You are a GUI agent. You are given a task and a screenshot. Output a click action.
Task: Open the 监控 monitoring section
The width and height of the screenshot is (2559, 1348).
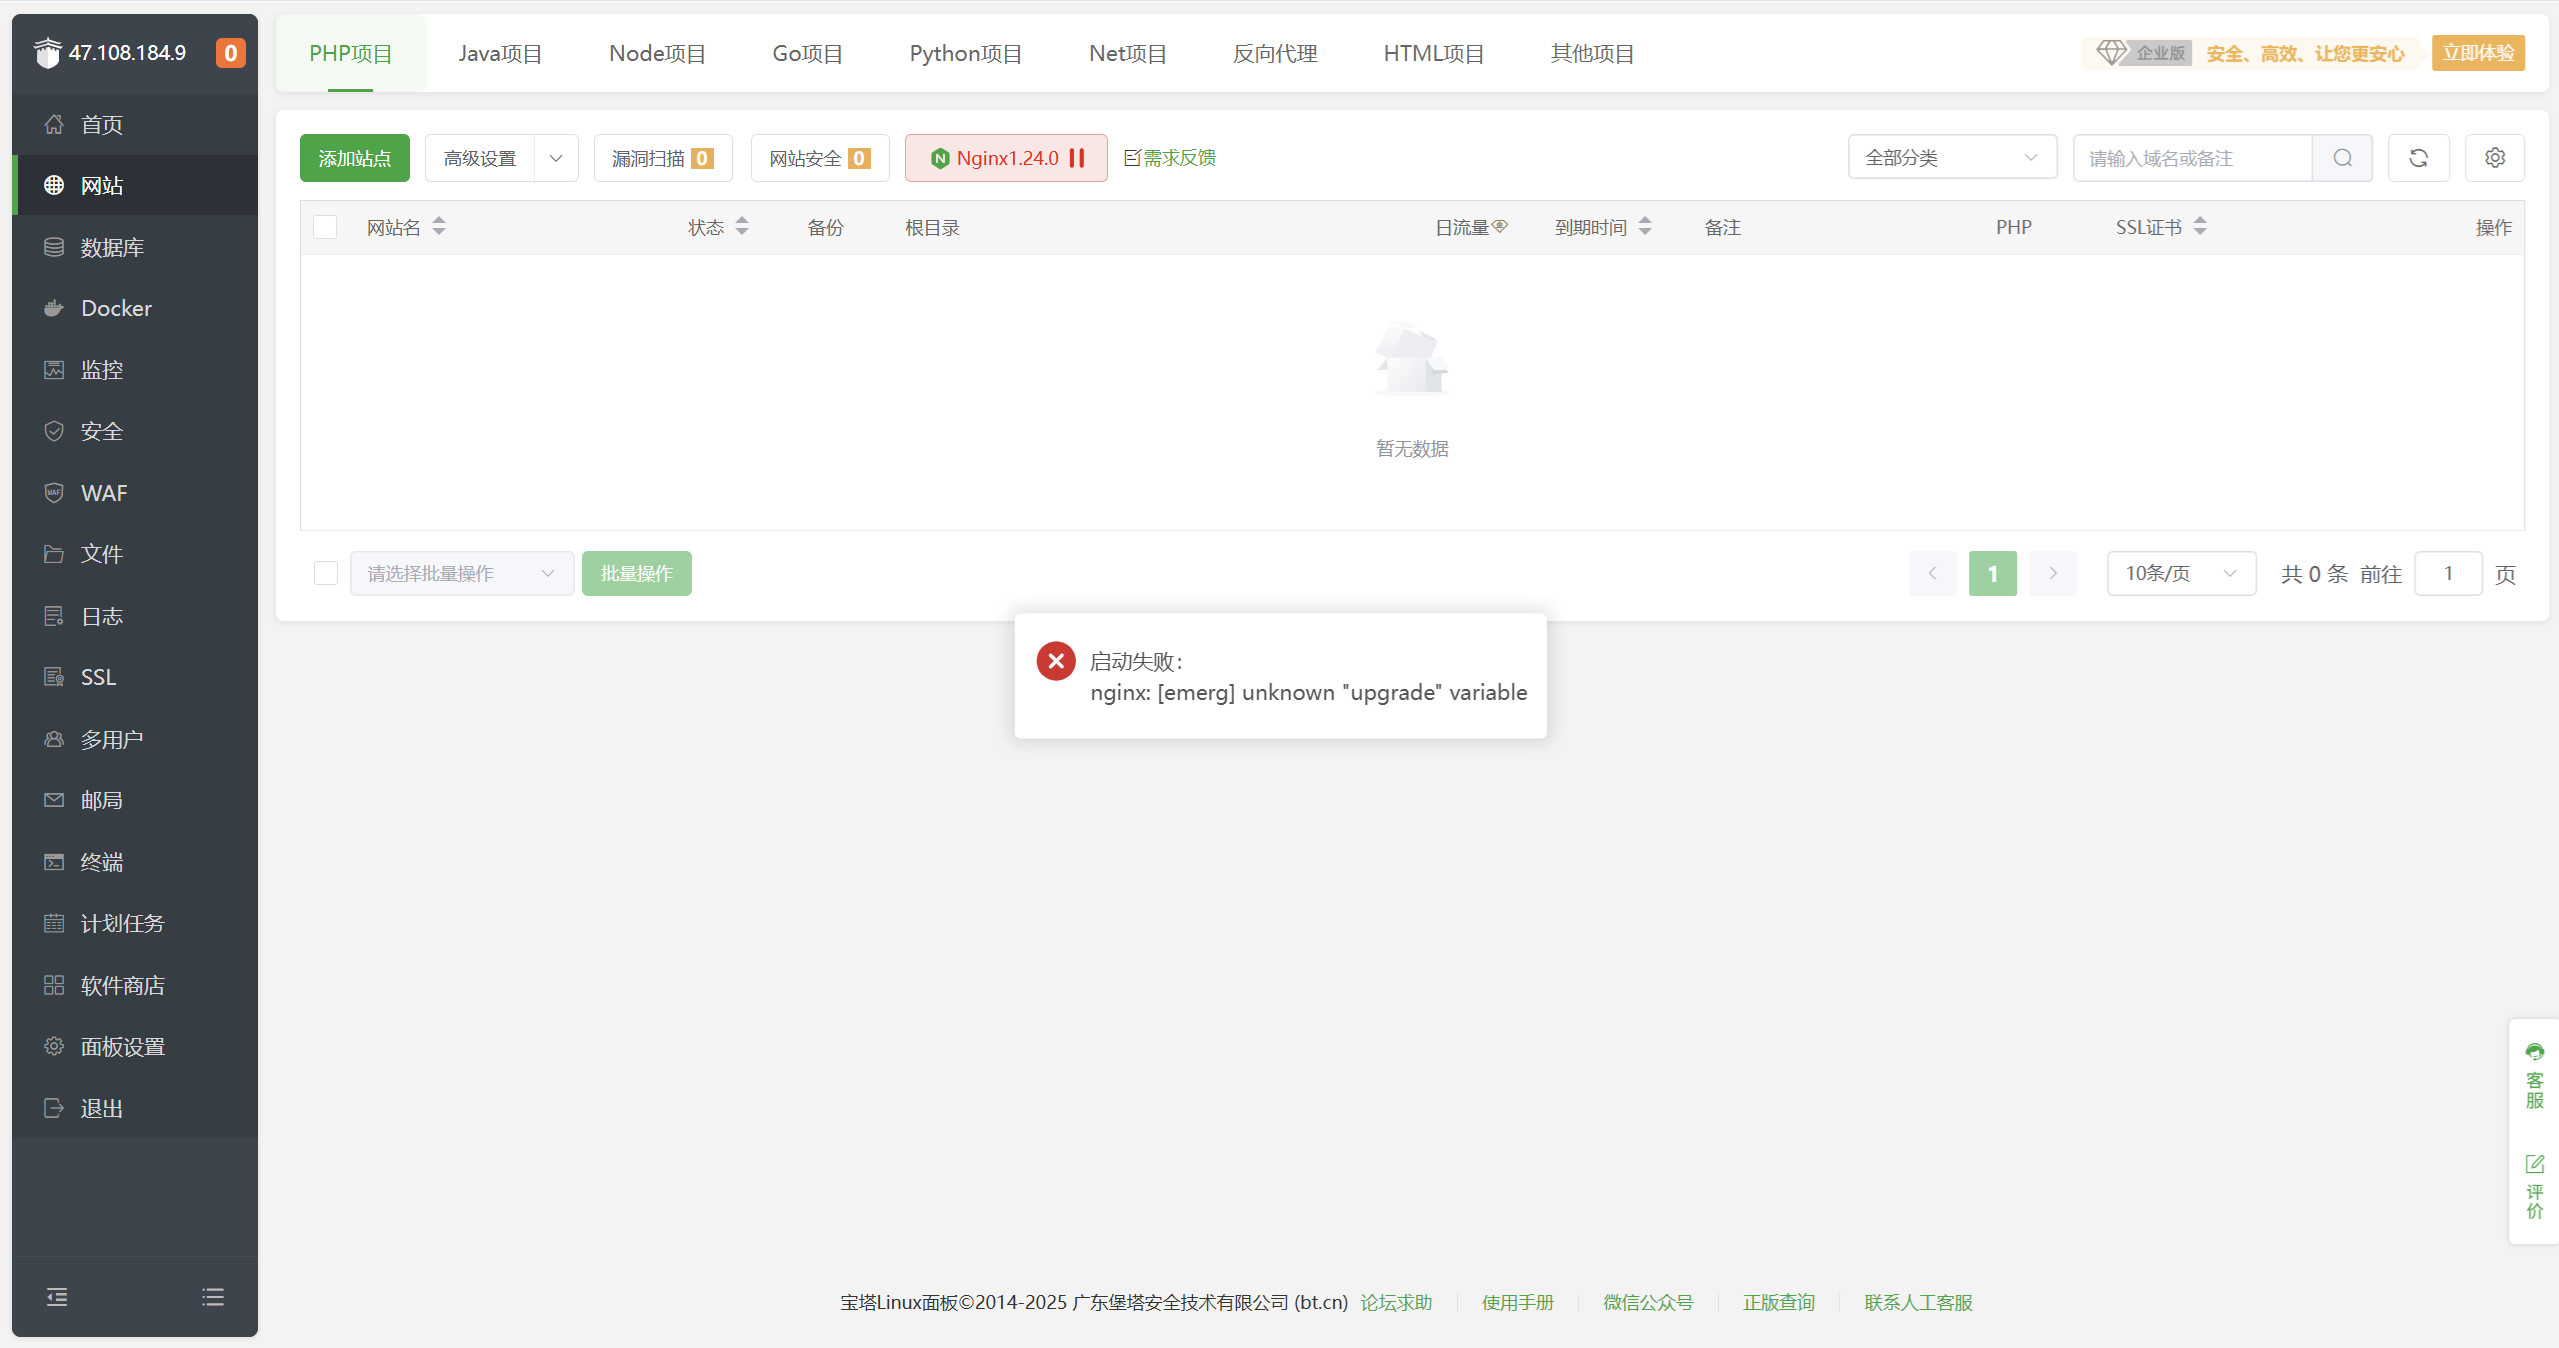point(135,370)
